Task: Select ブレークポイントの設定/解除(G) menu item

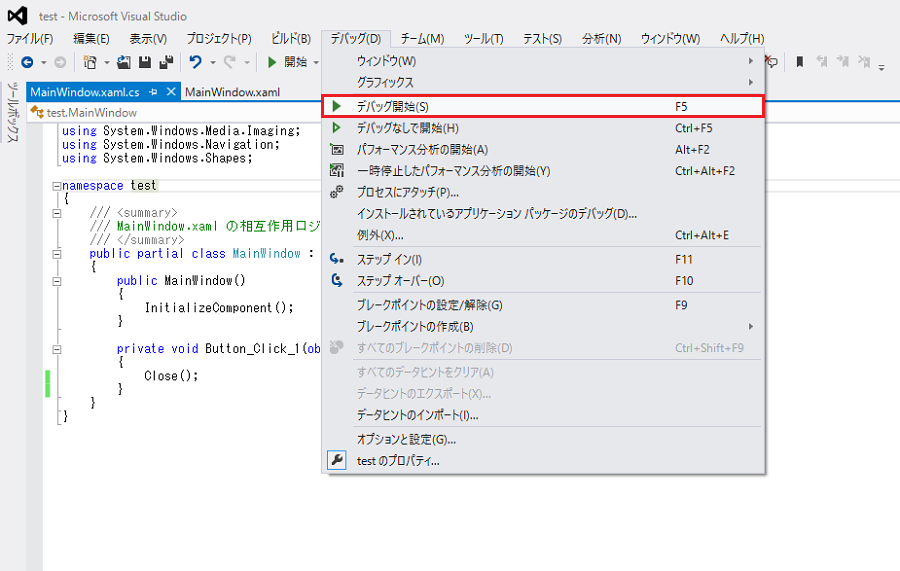Action: [x=543, y=305]
